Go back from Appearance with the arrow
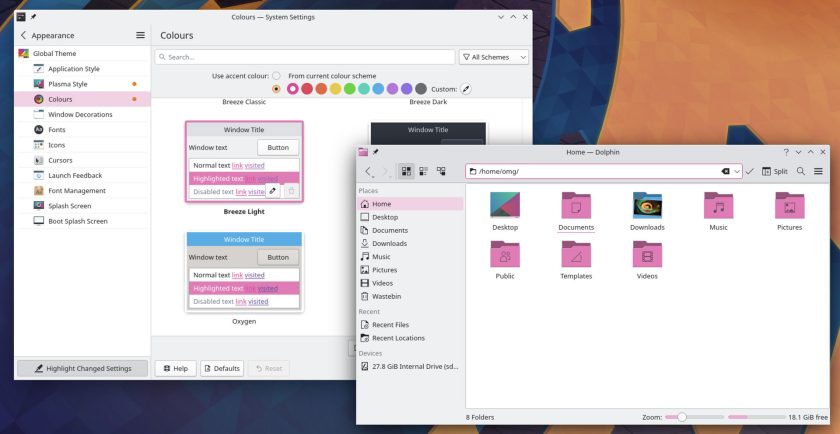The height and width of the screenshot is (434, 840). click(23, 35)
